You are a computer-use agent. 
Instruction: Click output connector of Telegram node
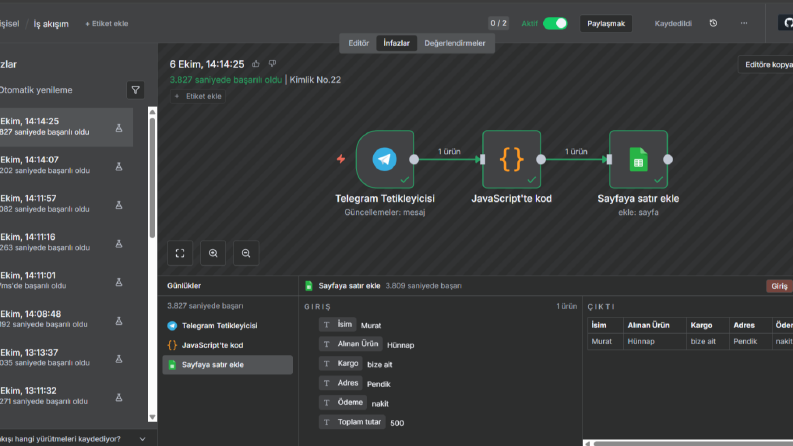[414, 159]
